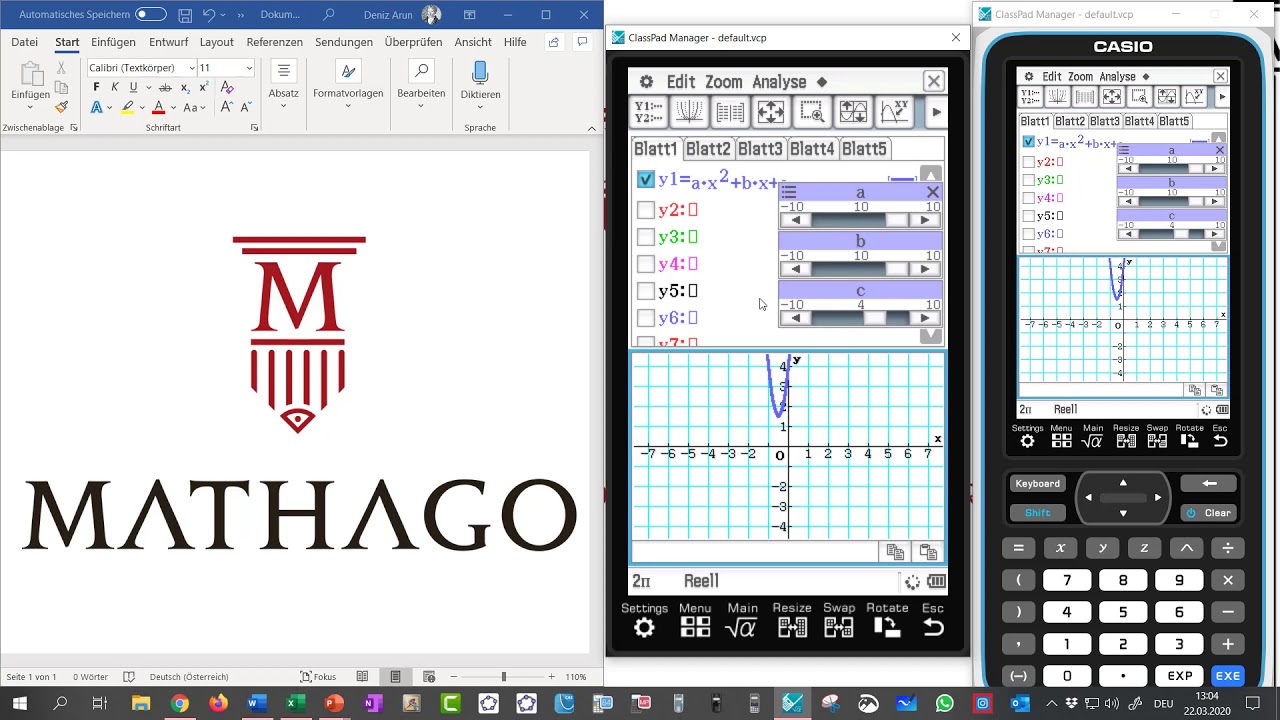Switch to Blatt2 sheet tab in ClassPad
Image resolution: width=1280 pixels, height=720 pixels.
pyautogui.click(x=708, y=149)
